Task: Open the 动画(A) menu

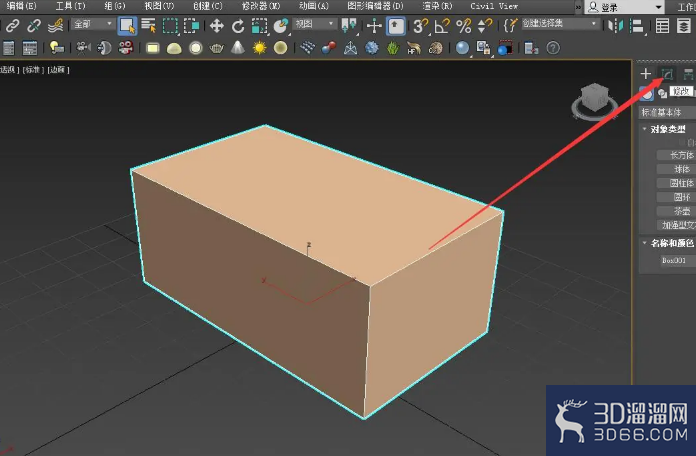Action: (314, 6)
